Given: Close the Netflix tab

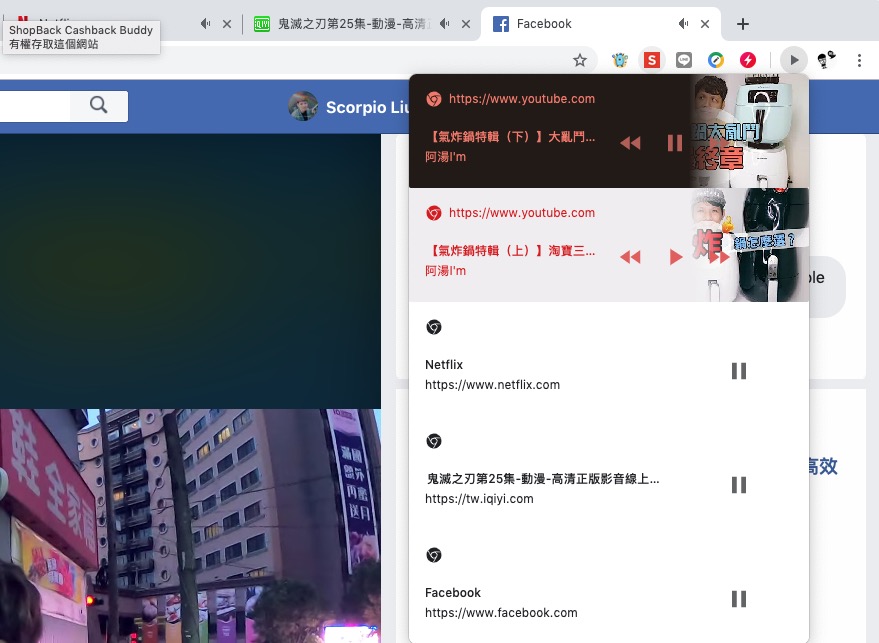Looking at the screenshot, I should tap(226, 24).
